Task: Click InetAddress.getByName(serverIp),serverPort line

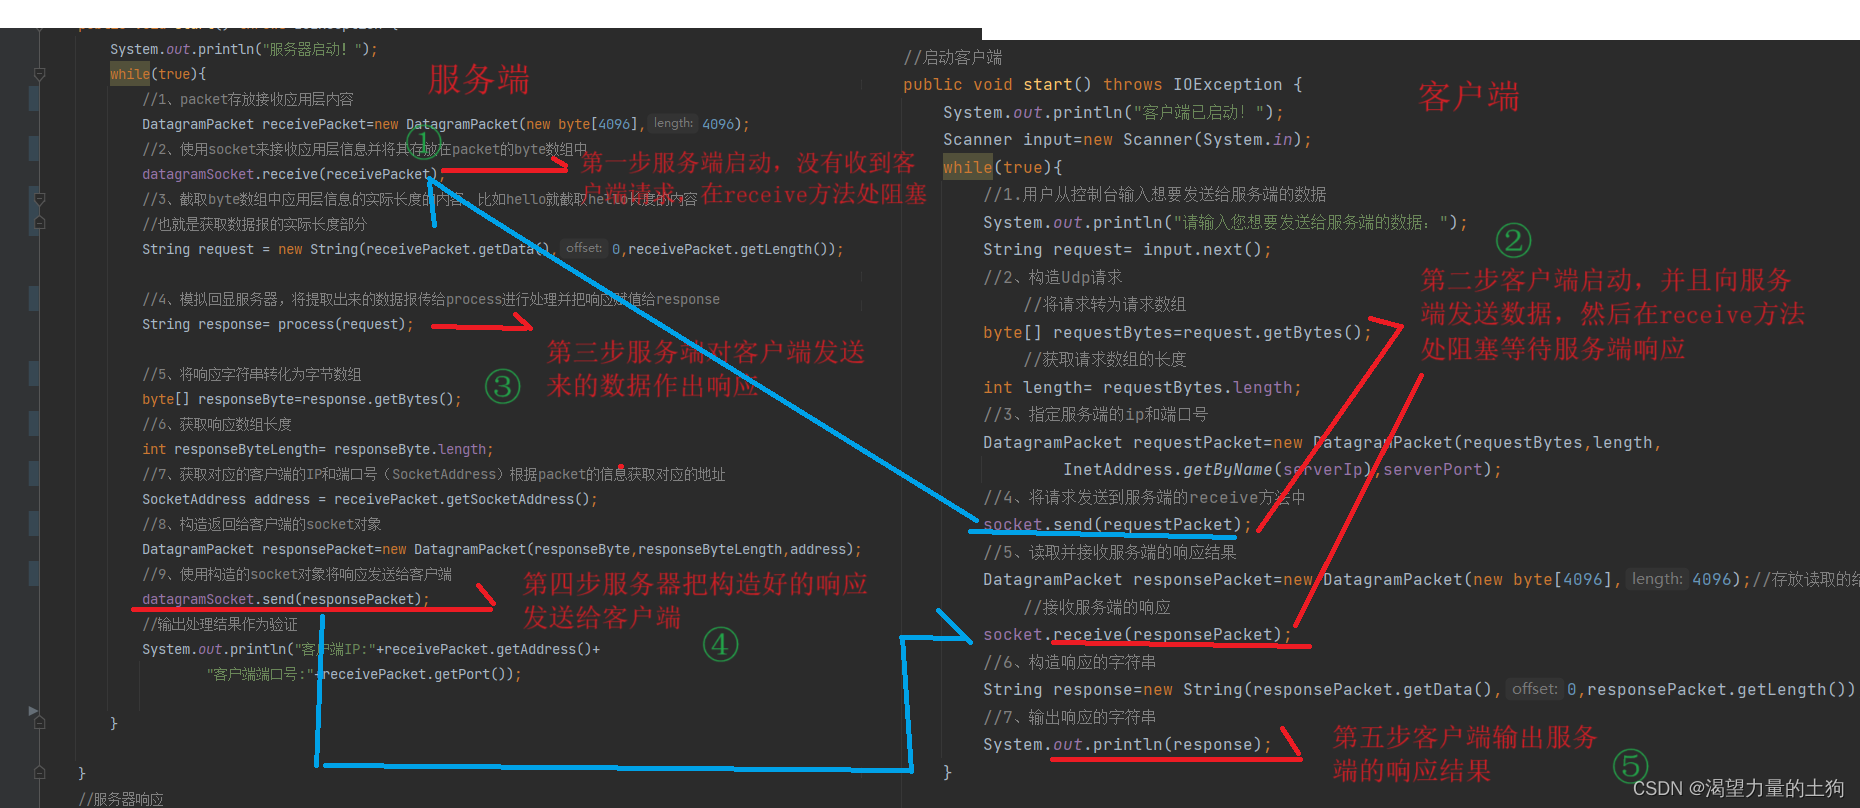Action: (x=1282, y=470)
